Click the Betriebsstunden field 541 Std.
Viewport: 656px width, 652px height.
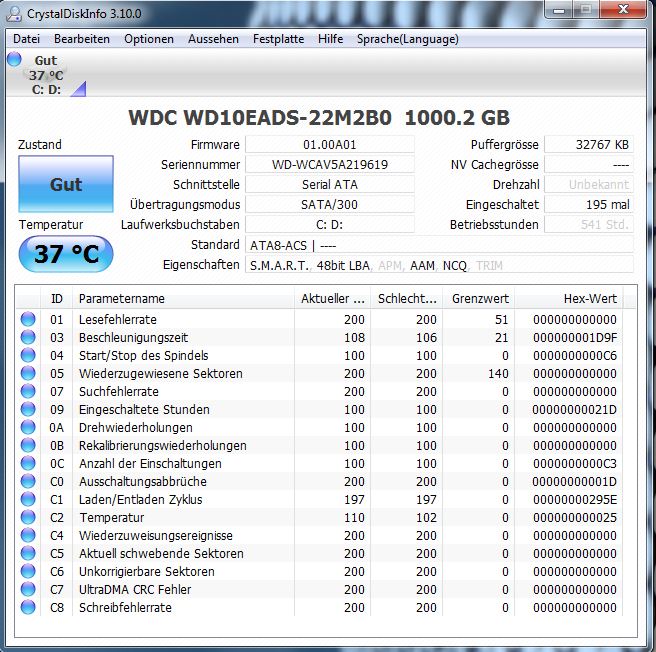pyautogui.click(x=589, y=225)
